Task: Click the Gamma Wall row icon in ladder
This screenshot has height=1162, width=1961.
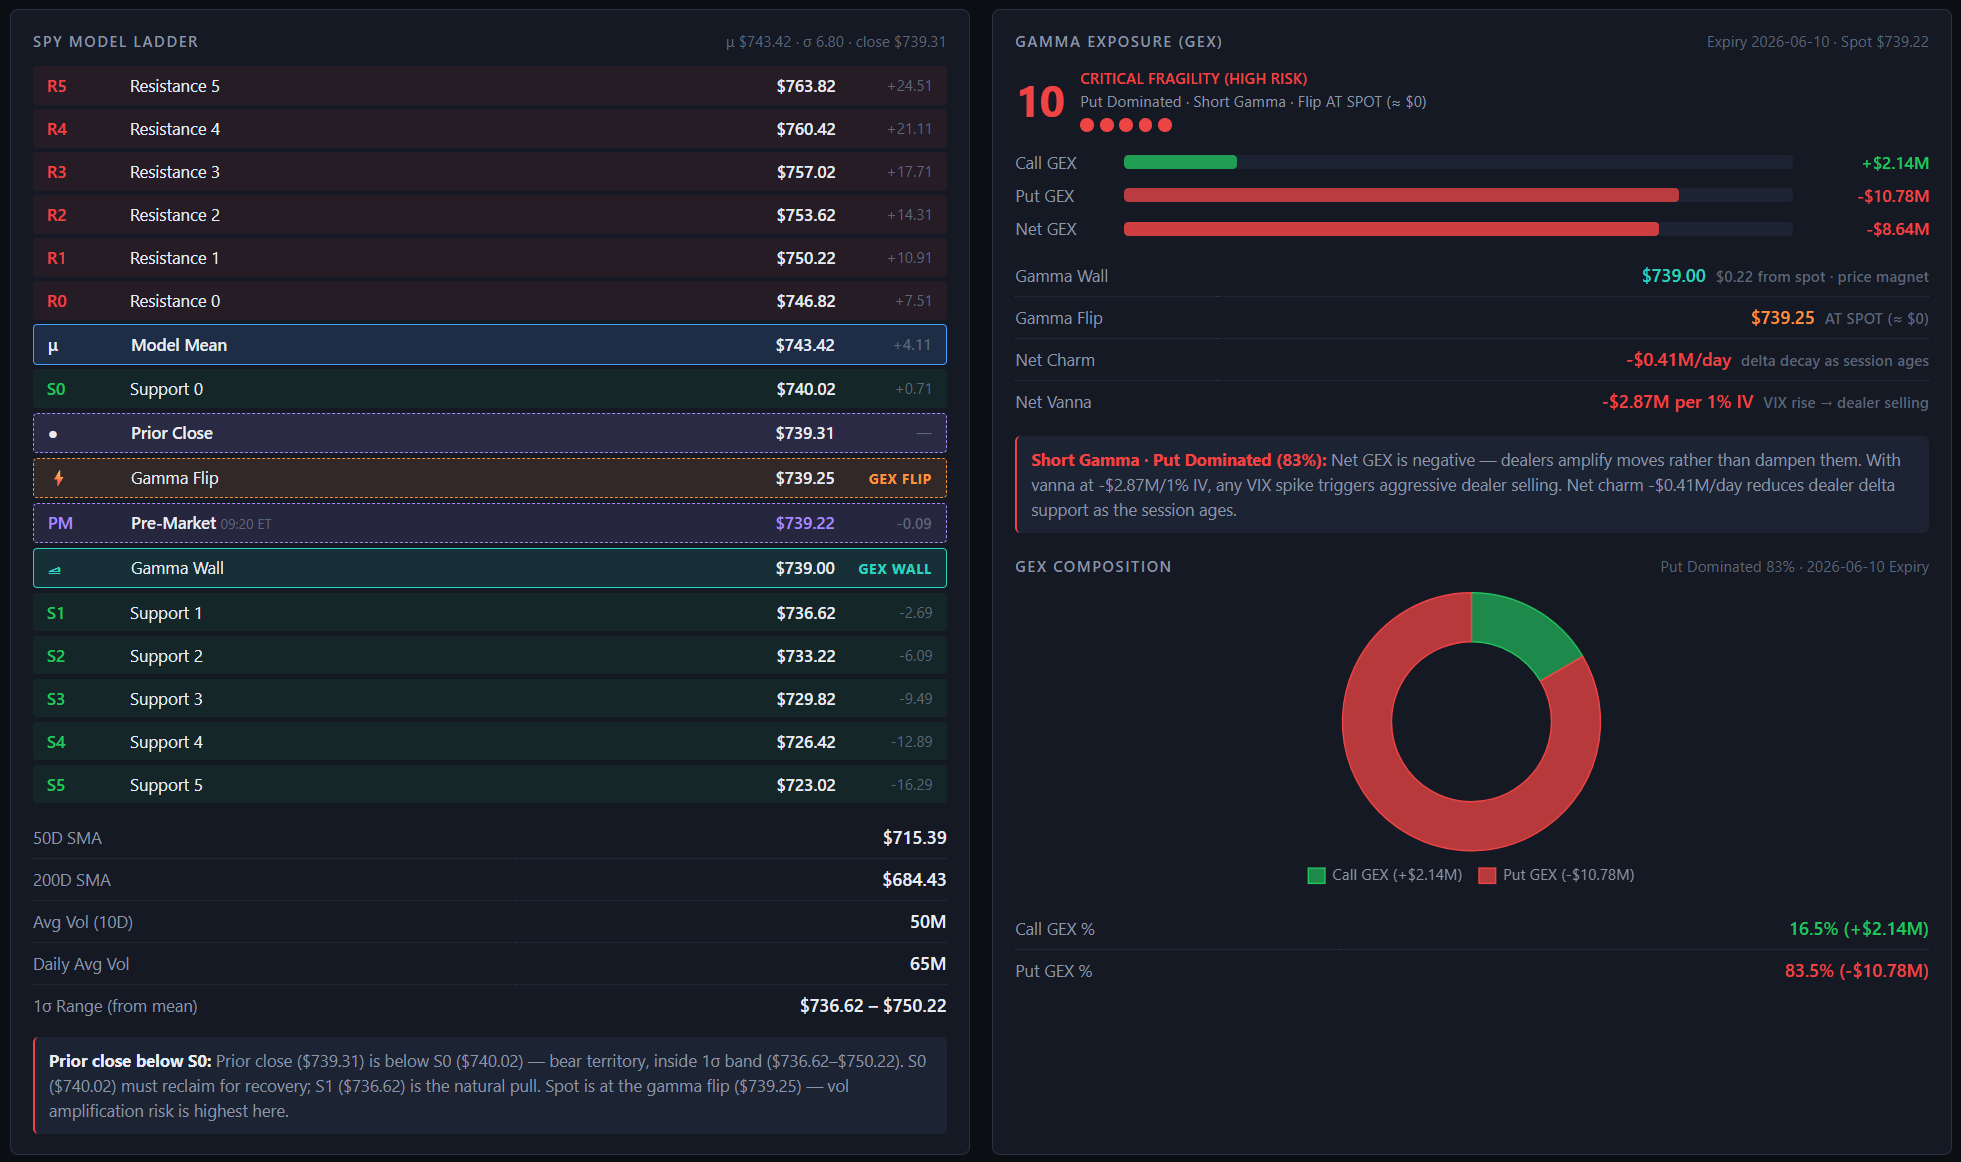Action: (x=55, y=569)
